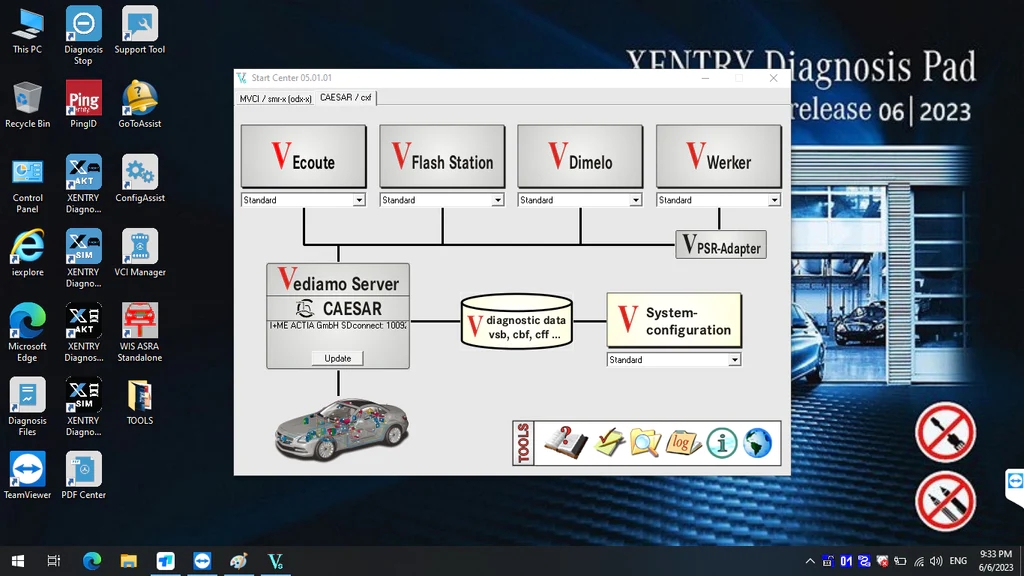Launch Vediamo Werker
This screenshot has width=1024, height=576.
point(718,157)
